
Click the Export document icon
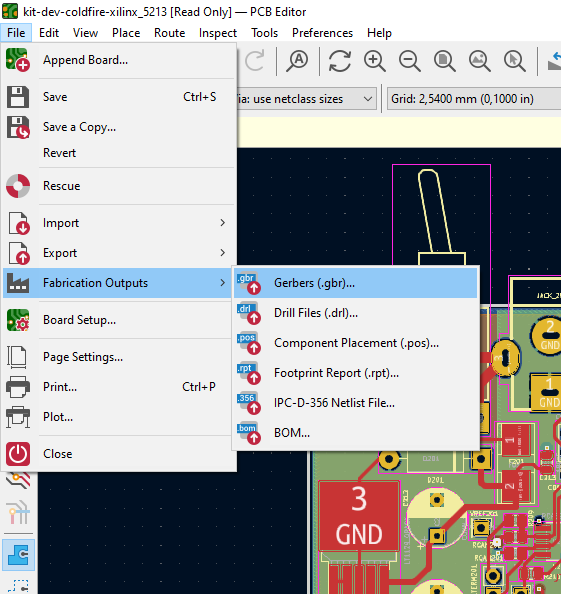click(19, 253)
